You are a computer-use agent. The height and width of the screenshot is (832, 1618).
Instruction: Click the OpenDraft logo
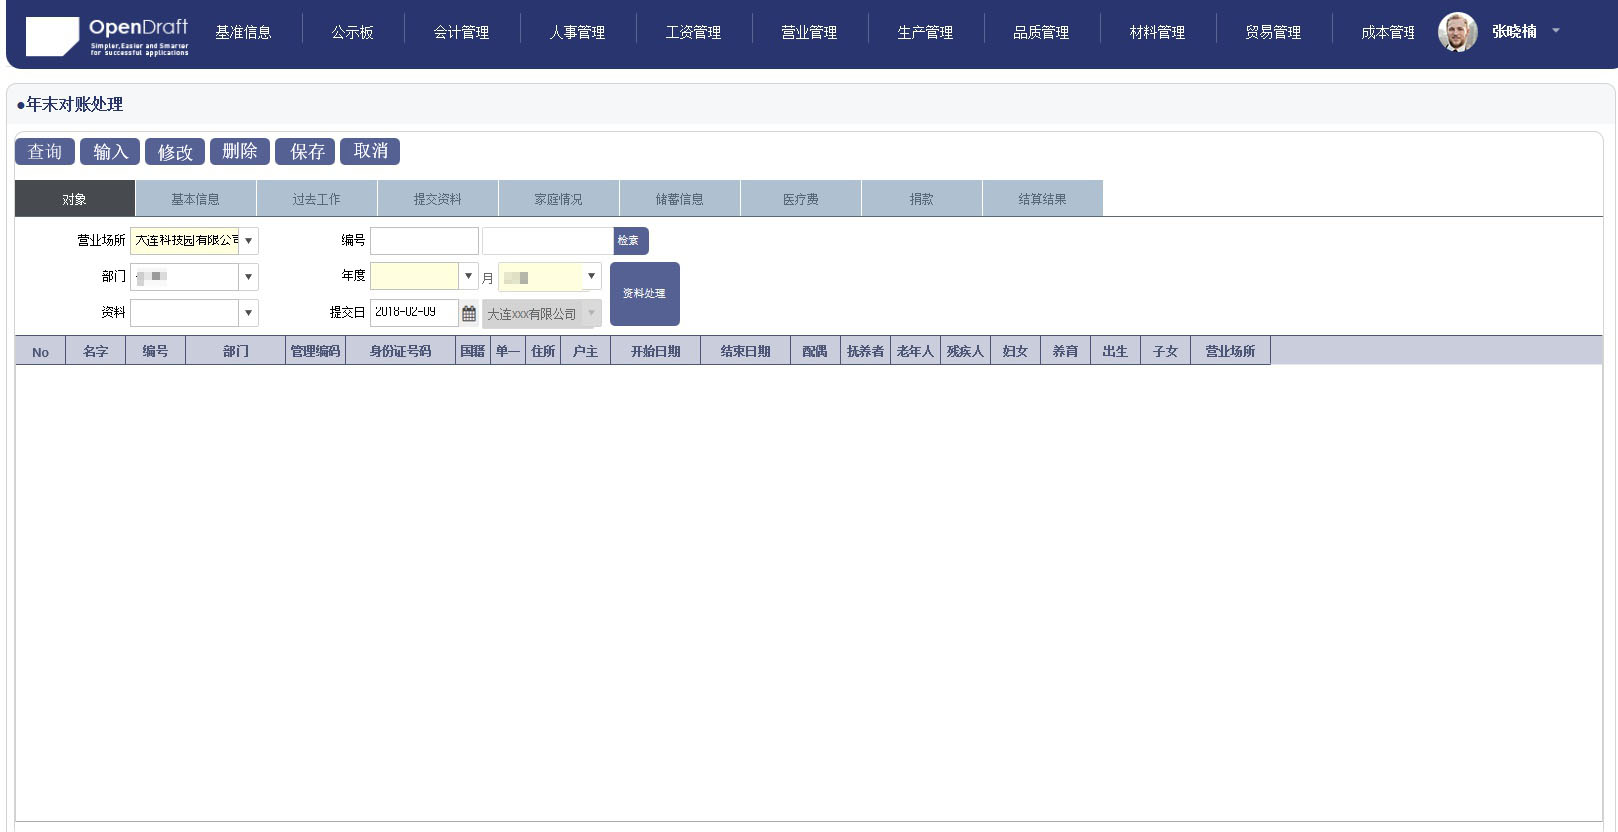107,36
